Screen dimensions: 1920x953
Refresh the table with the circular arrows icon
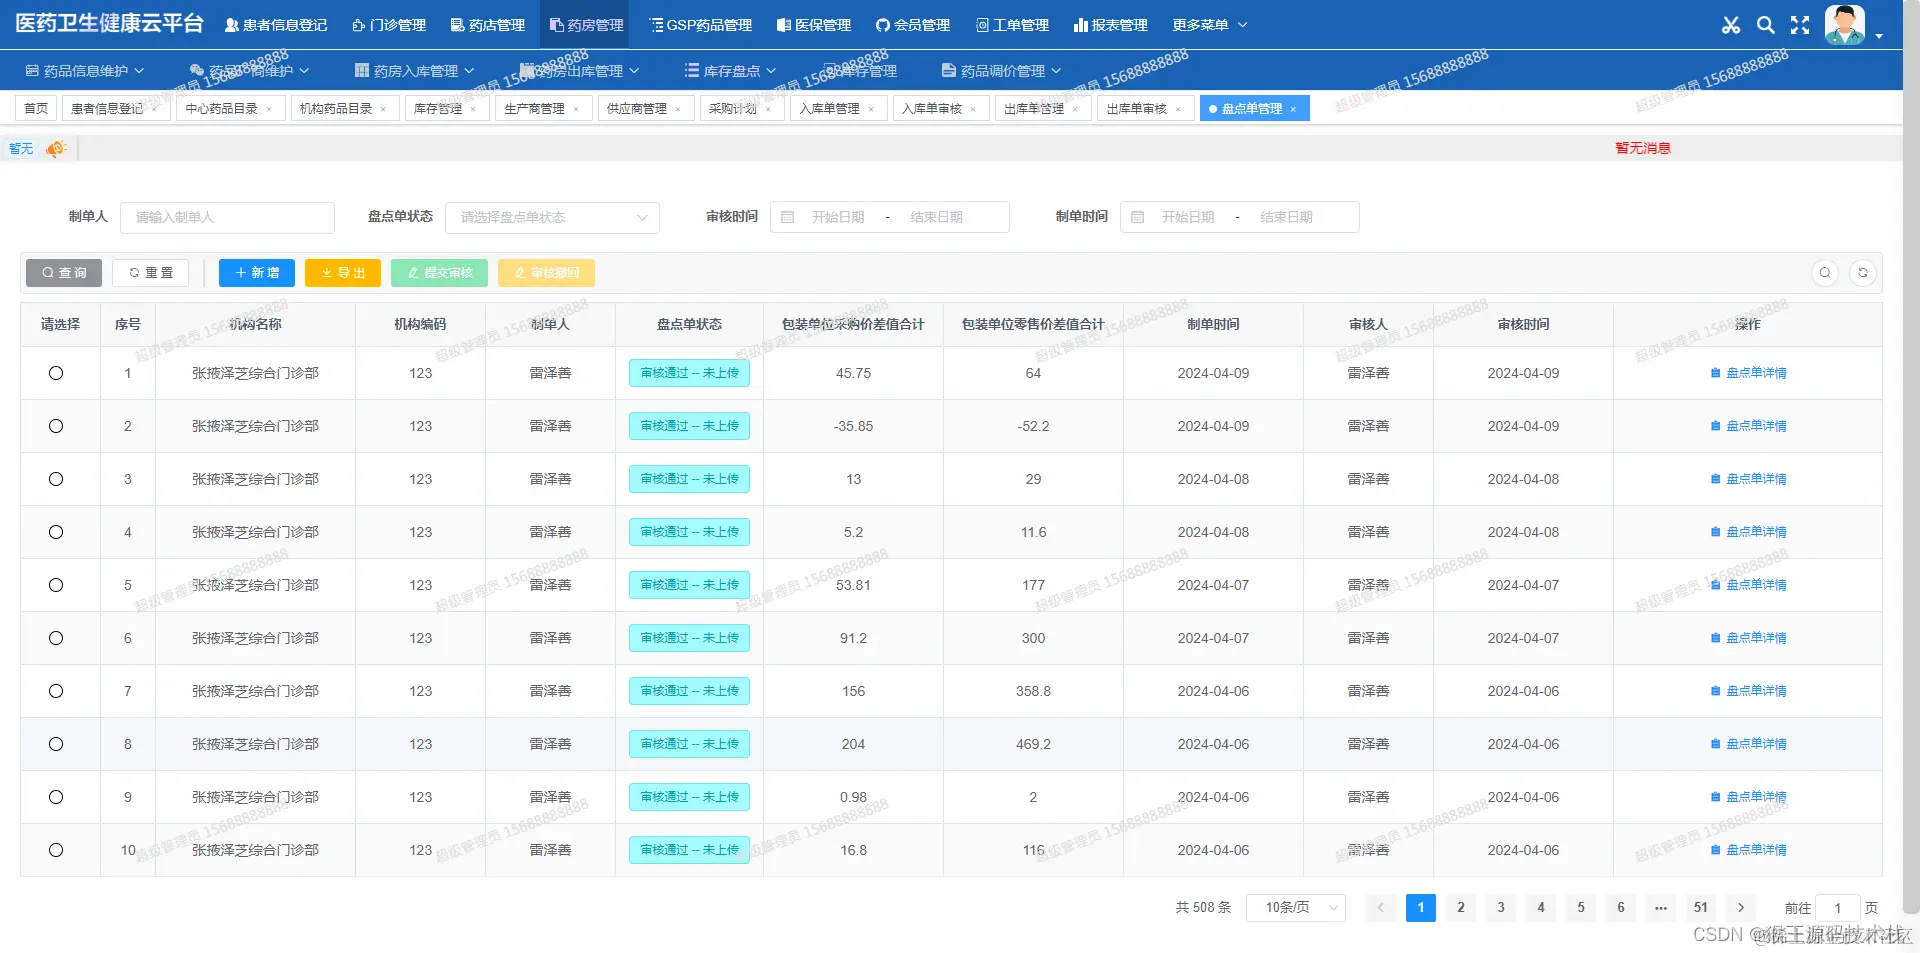pos(1862,272)
